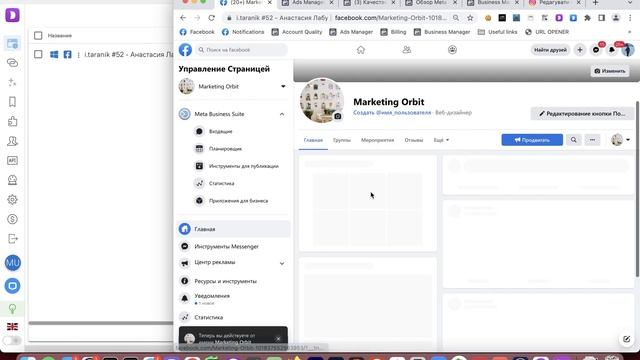
Task: Click the plus Create button in Facebook header
Action: pos(580,50)
